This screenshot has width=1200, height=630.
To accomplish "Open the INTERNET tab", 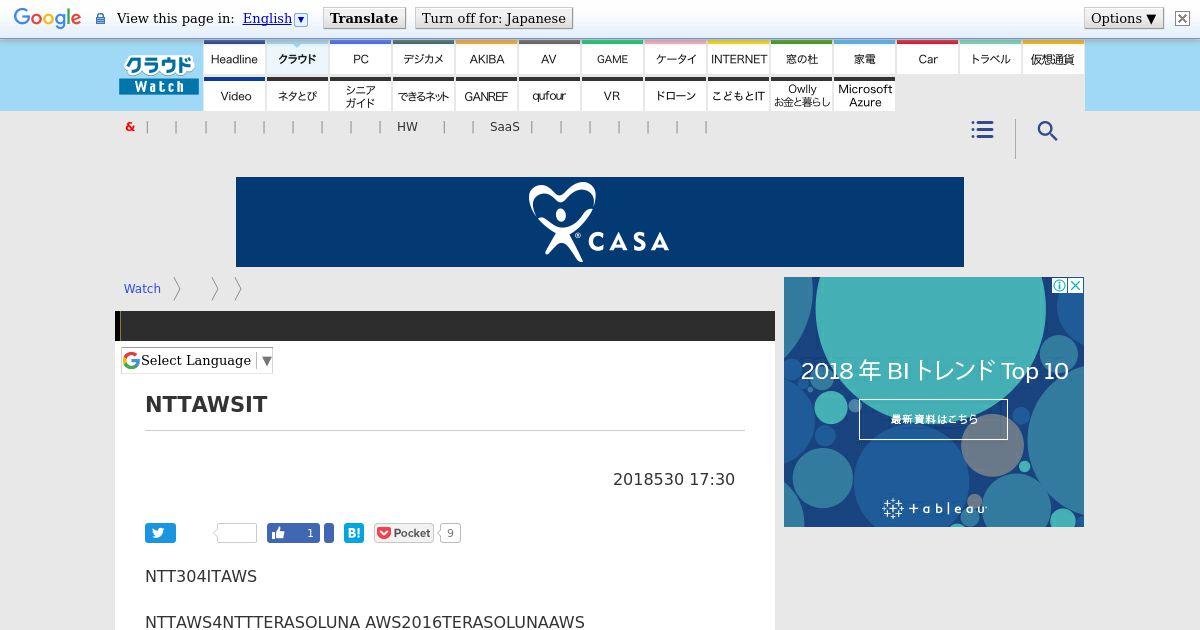I will 738,59.
